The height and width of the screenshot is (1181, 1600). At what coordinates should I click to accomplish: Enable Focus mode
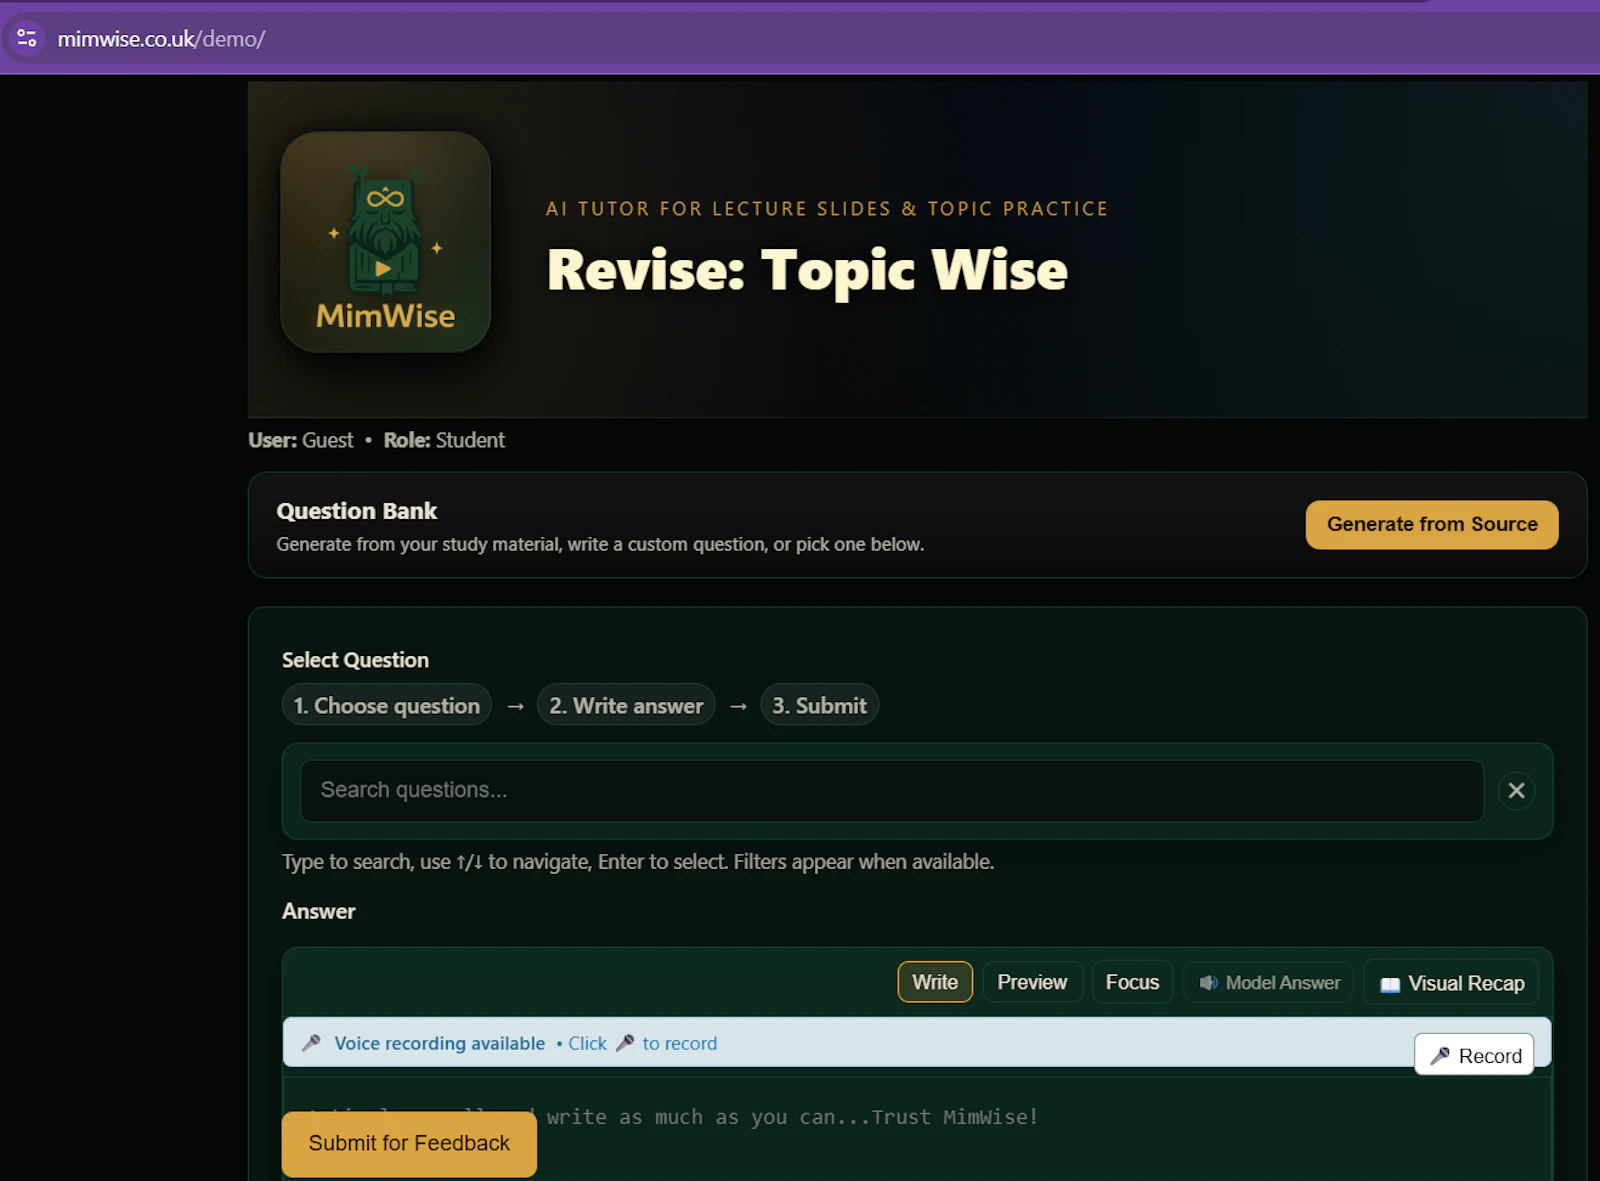click(x=1132, y=982)
